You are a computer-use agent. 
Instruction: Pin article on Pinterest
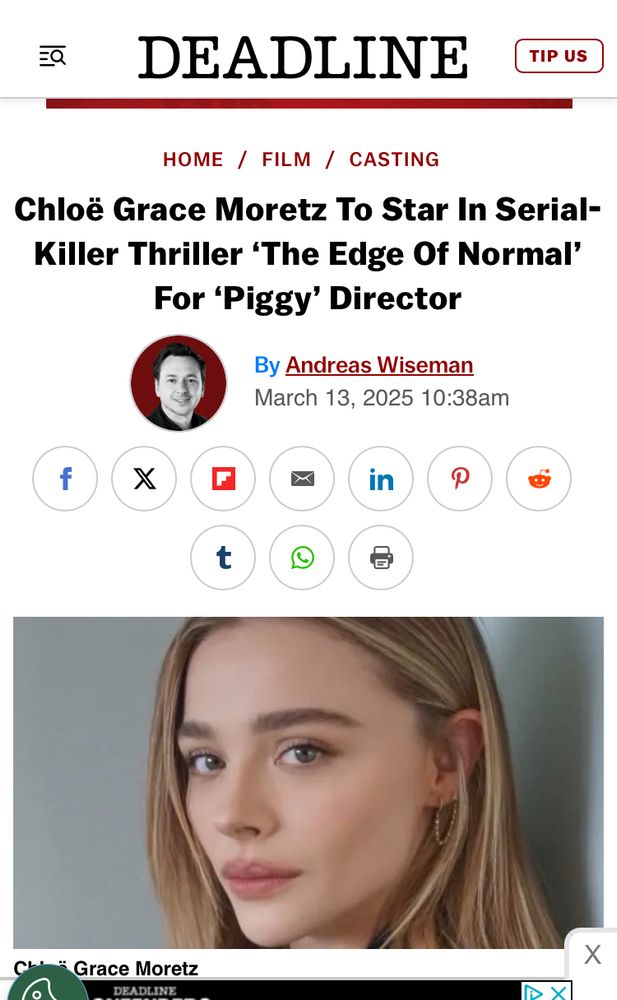[460, 479]
